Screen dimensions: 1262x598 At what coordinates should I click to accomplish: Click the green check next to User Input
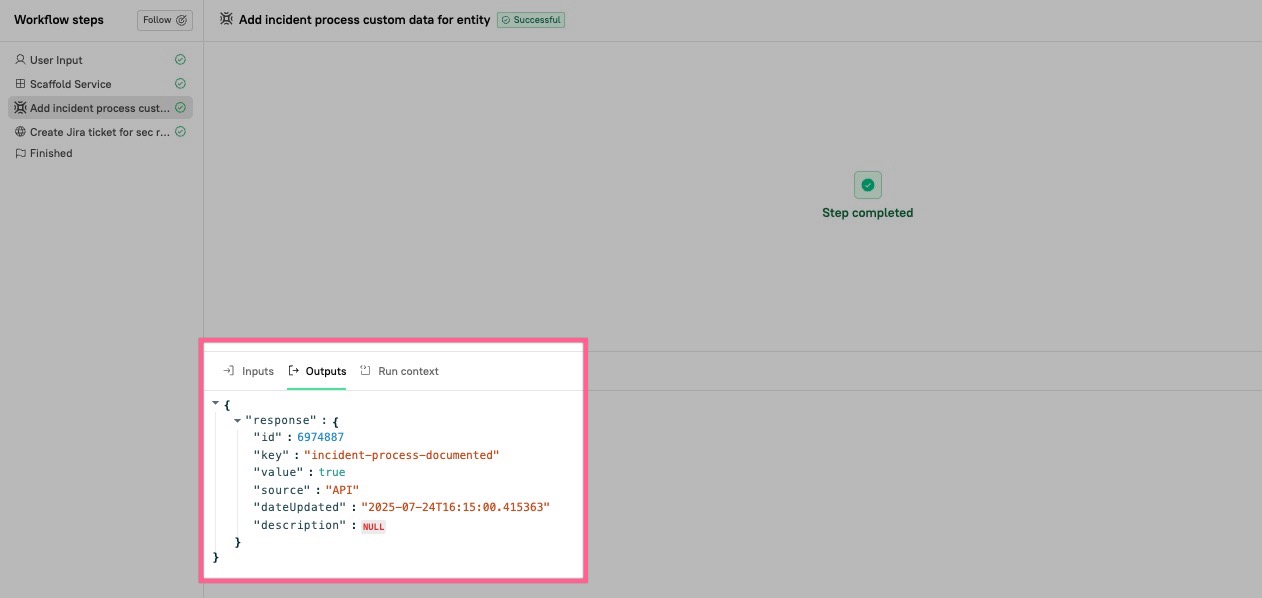point(180,60)
